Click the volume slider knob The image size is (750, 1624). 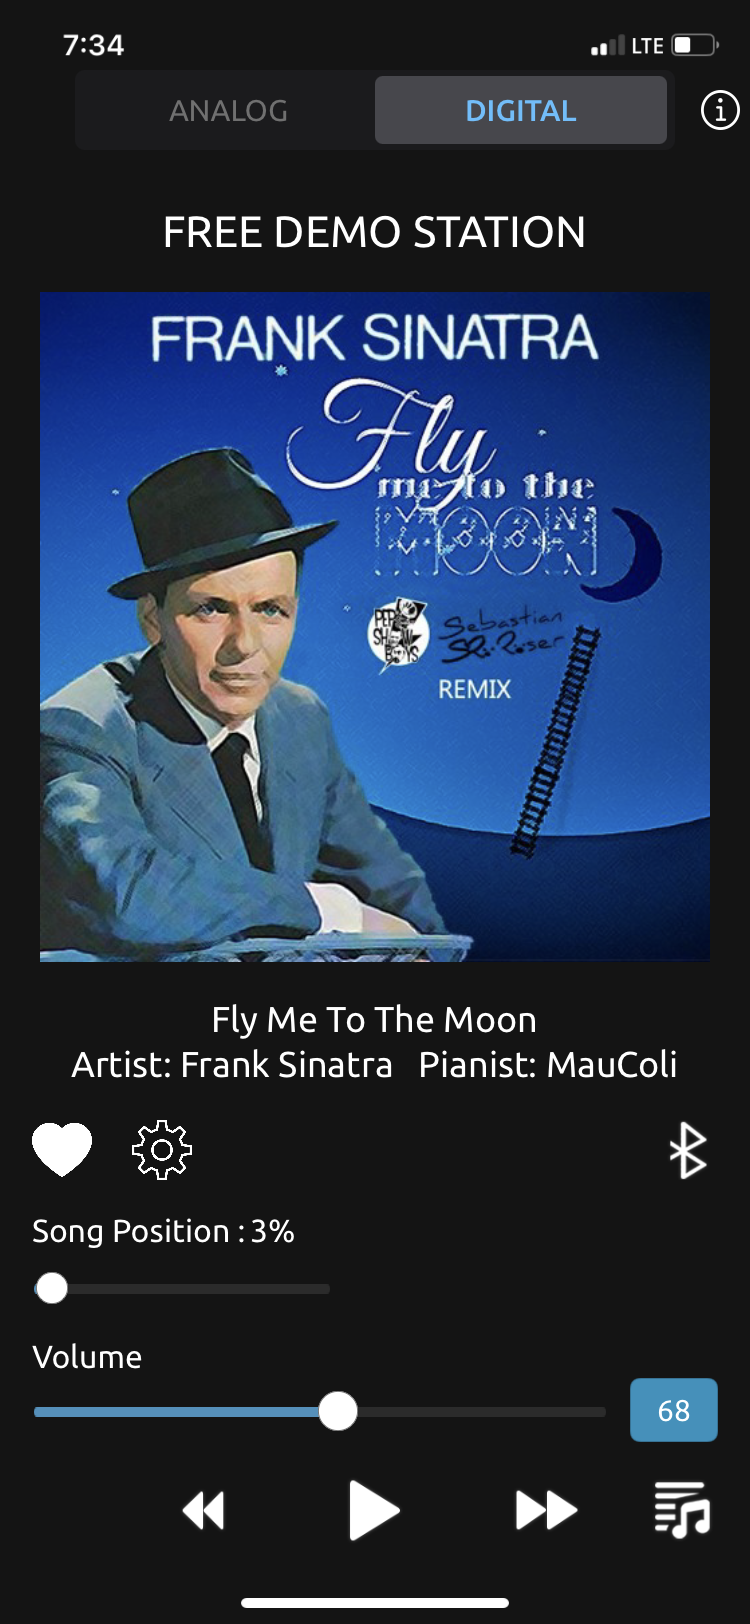(338, 1411)
